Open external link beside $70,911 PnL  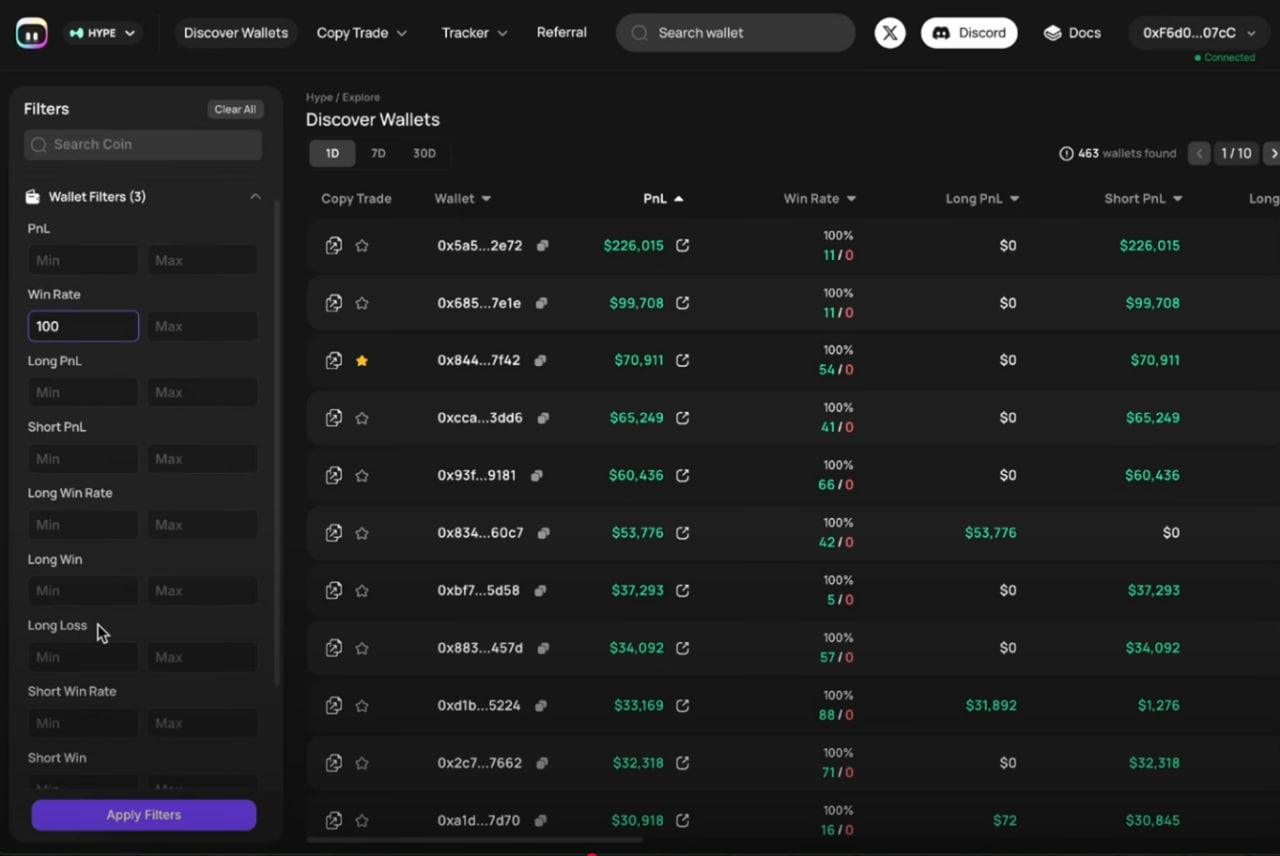point(682,360)
